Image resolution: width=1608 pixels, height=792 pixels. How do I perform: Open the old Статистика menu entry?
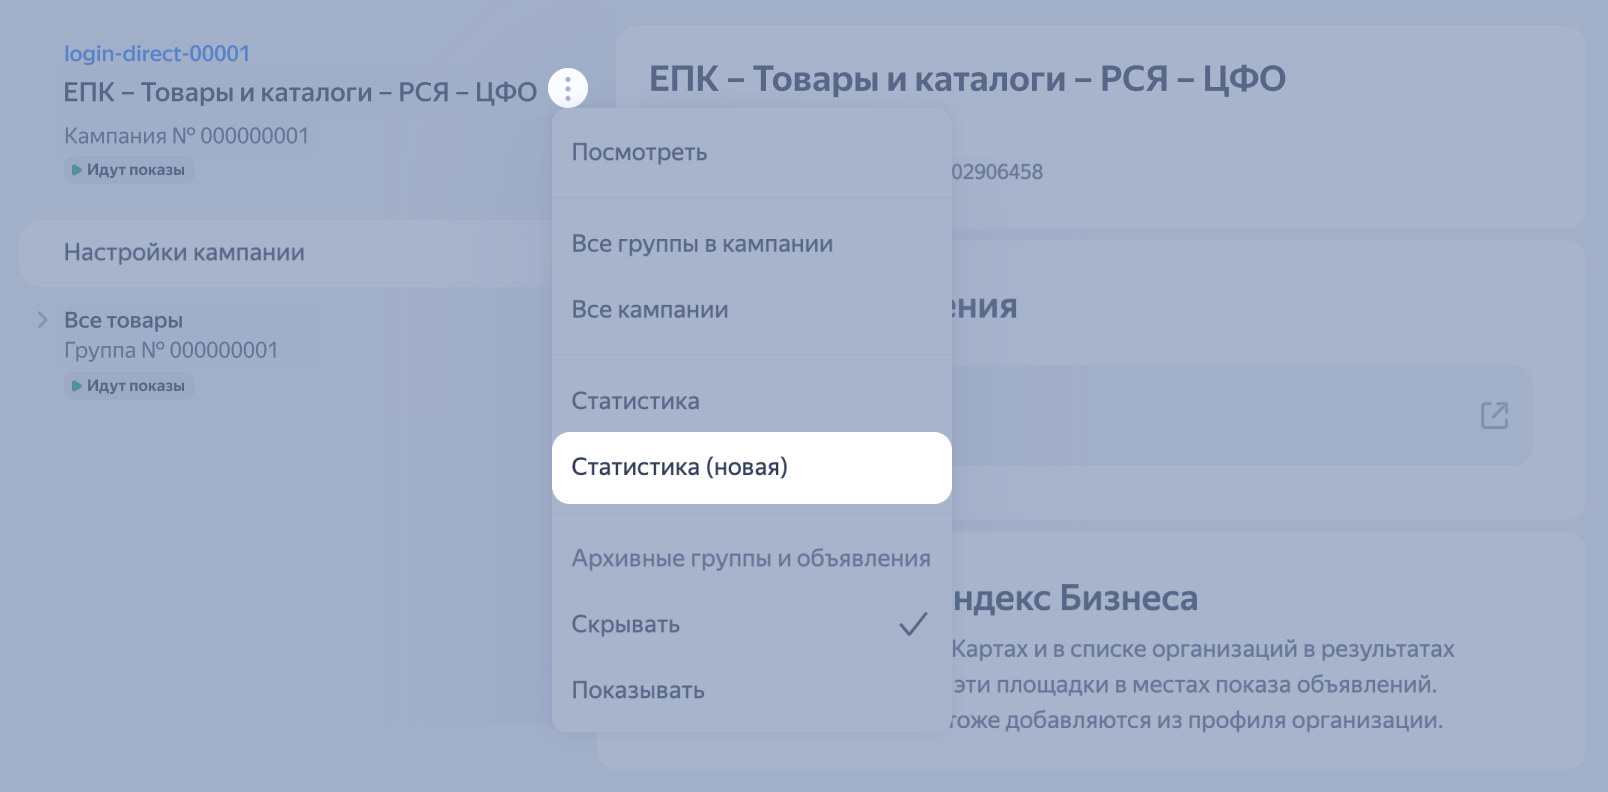tap(635, 401)
